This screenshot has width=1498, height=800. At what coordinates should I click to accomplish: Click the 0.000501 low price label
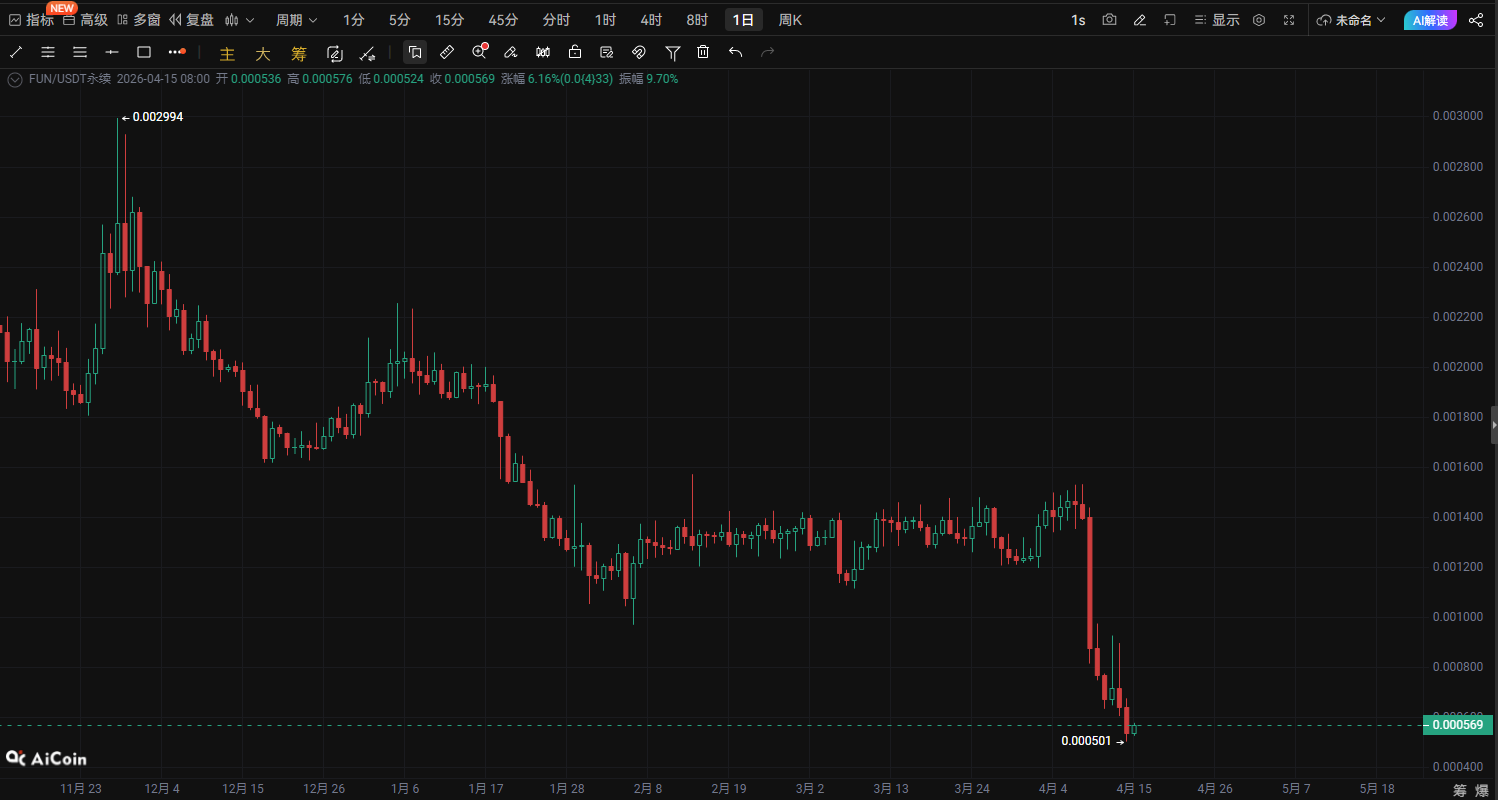[x=1086, y=741]
